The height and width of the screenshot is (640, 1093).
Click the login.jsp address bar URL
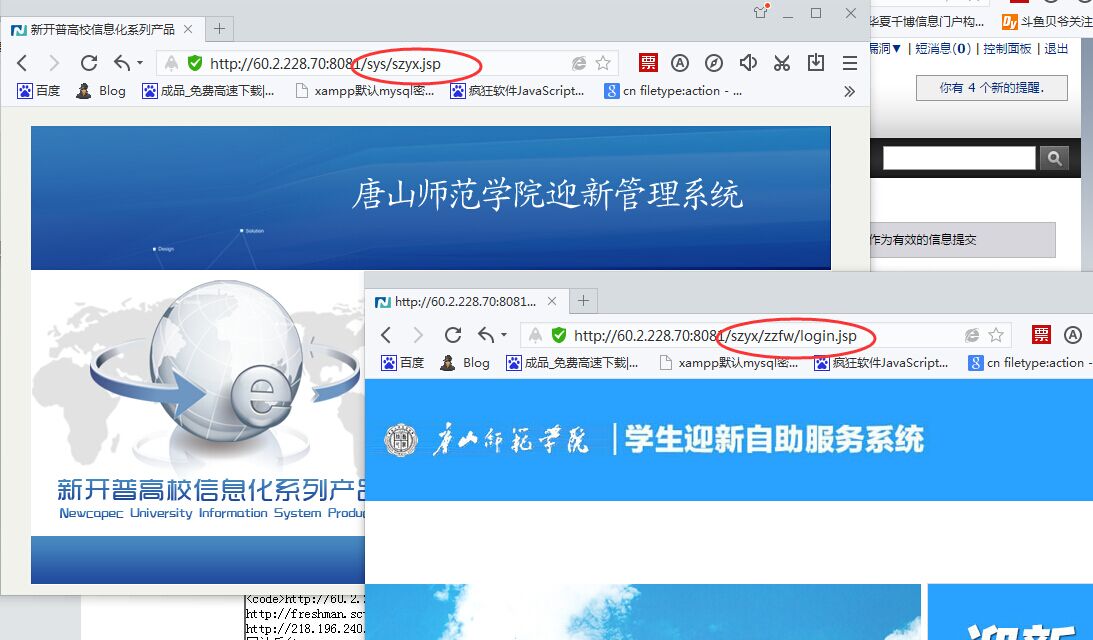tap(715, 335)
